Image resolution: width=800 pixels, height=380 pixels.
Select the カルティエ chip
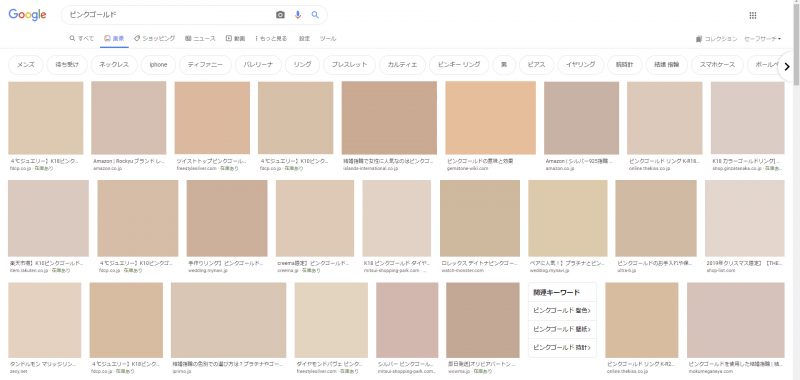tap(403, 65)
